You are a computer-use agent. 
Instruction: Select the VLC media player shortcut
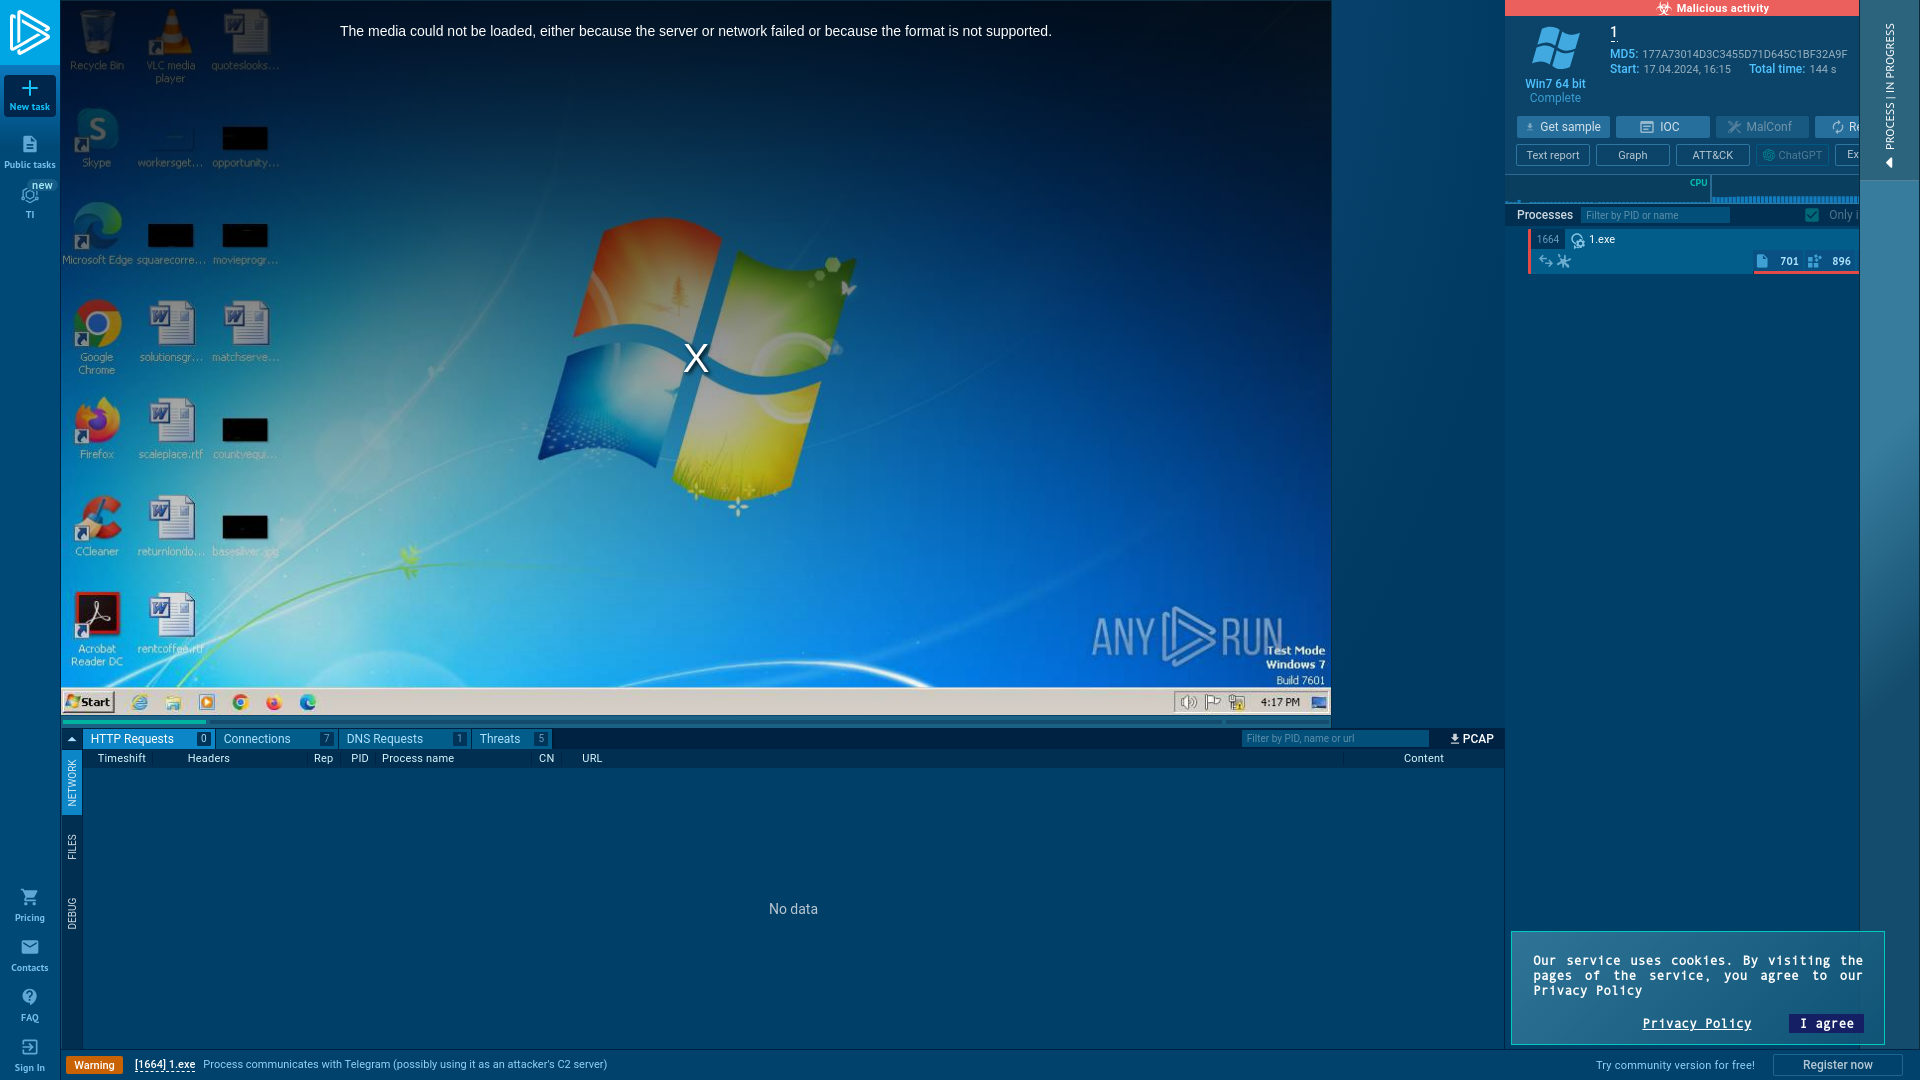170,47
